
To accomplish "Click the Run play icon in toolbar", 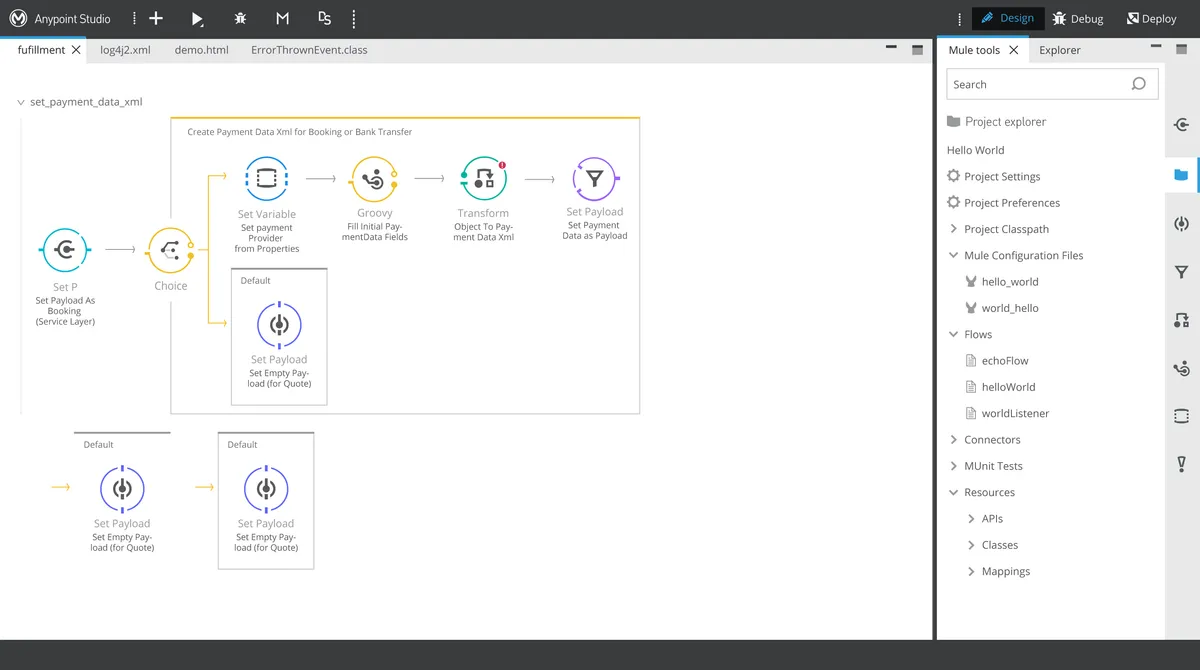I will [x=198, y=19].
